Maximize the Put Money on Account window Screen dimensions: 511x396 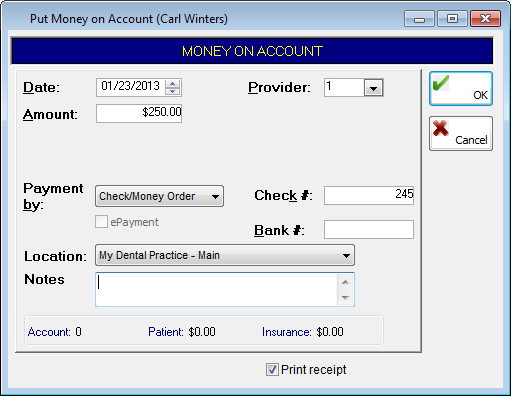pos(452,19)
